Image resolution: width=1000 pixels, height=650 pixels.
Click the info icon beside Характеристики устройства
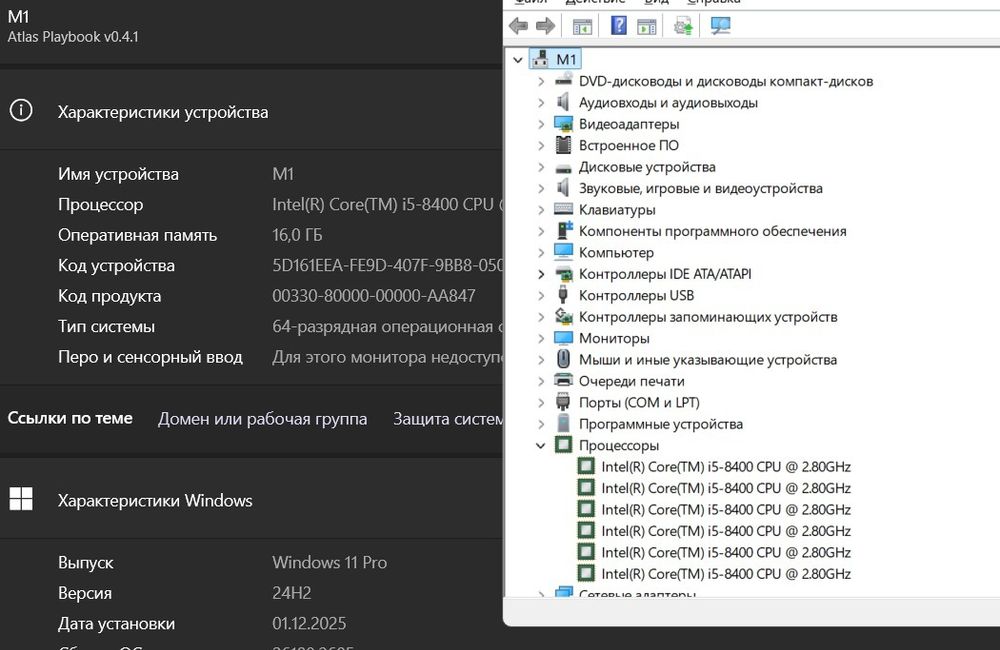click(x=21, y=111)
